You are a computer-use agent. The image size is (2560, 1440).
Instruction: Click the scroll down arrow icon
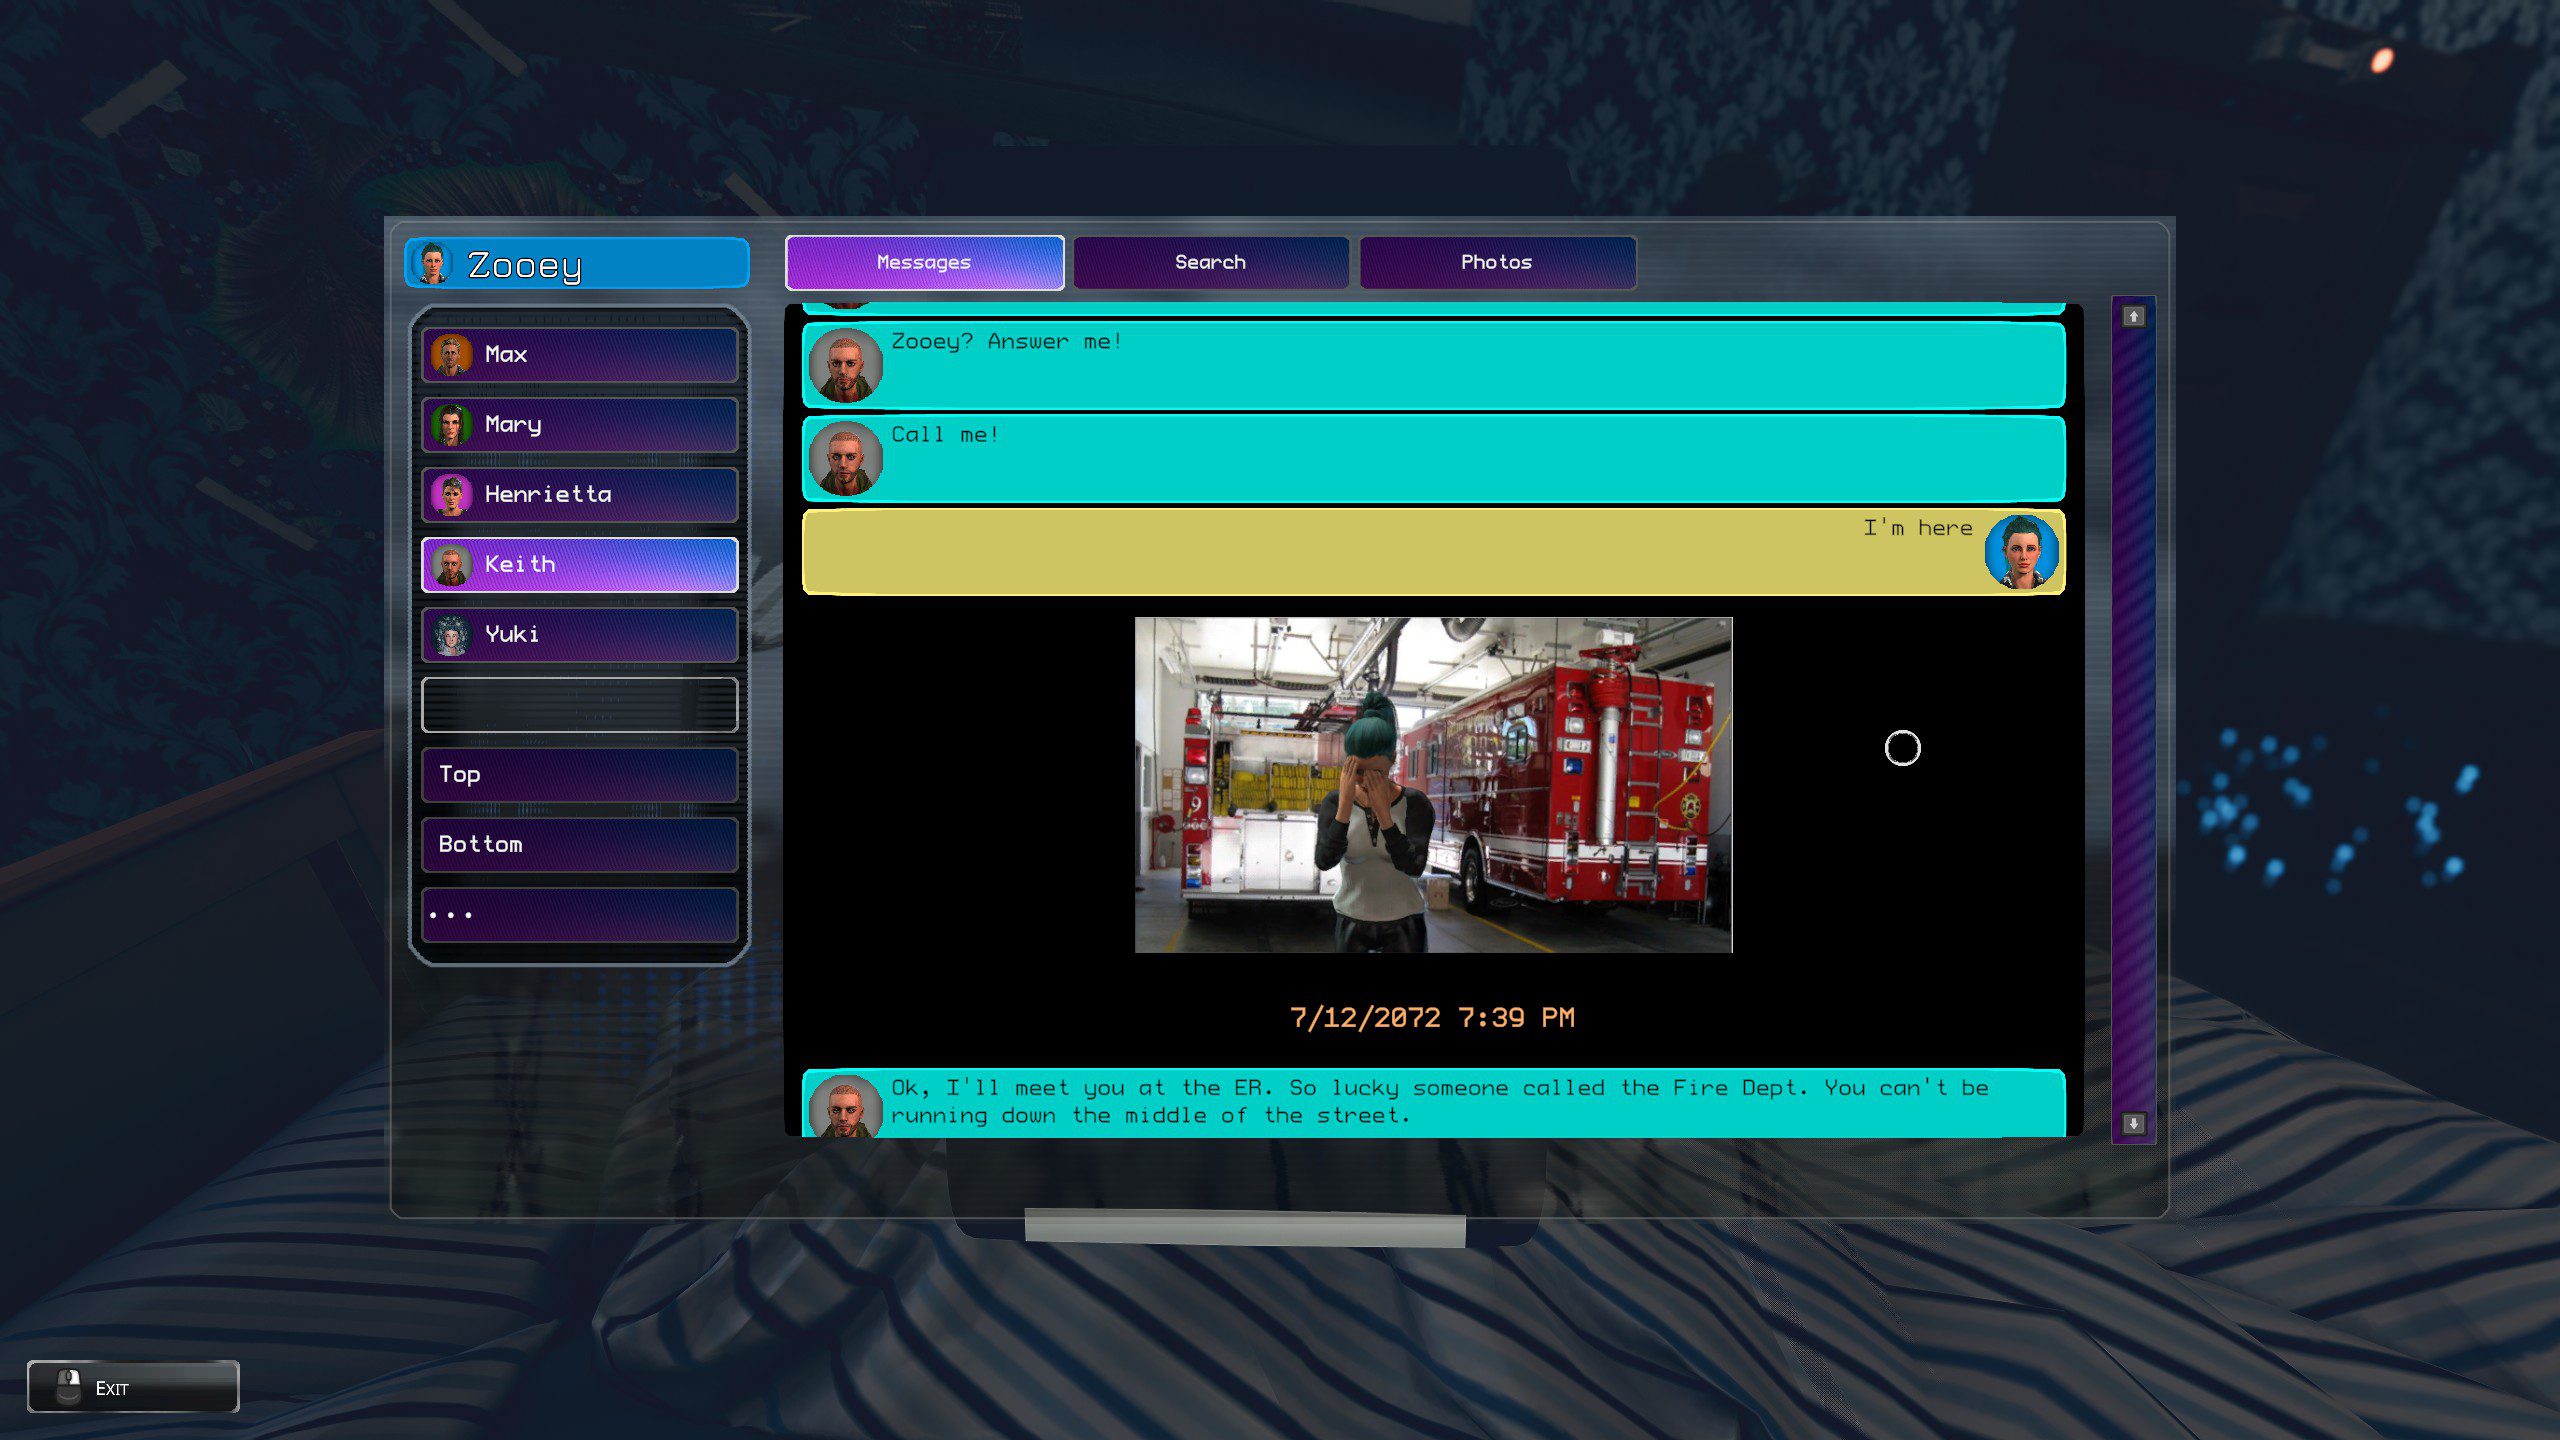click(2133, 1124)
